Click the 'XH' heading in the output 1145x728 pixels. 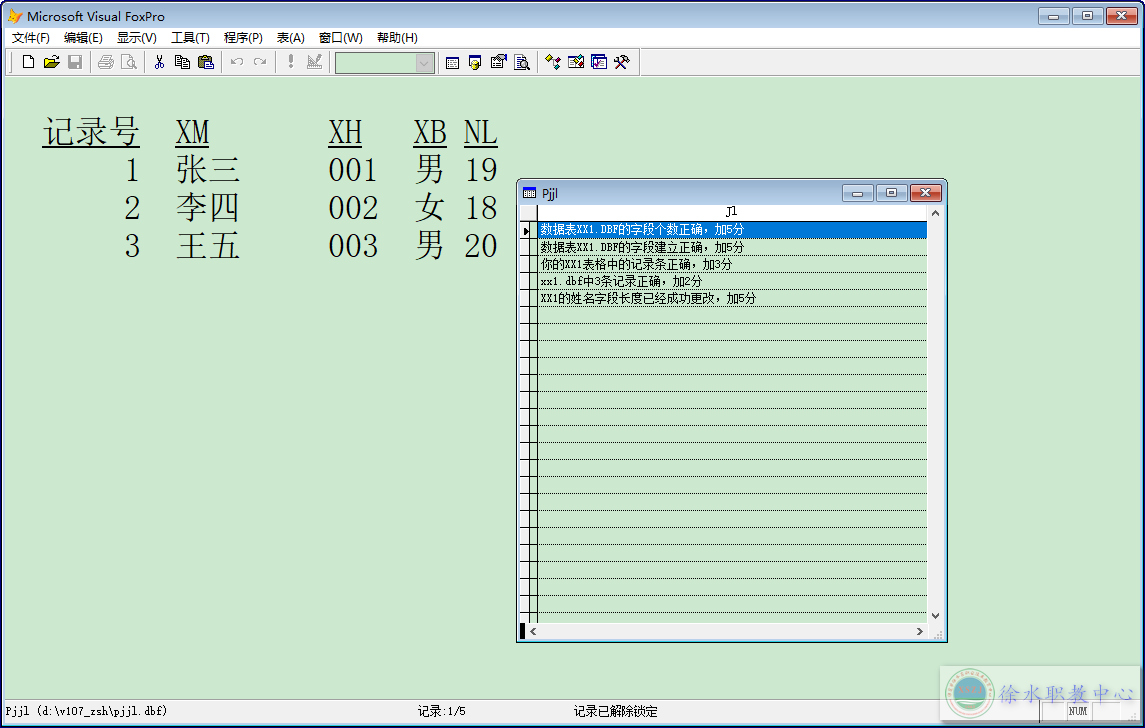(x=345, y=132)
